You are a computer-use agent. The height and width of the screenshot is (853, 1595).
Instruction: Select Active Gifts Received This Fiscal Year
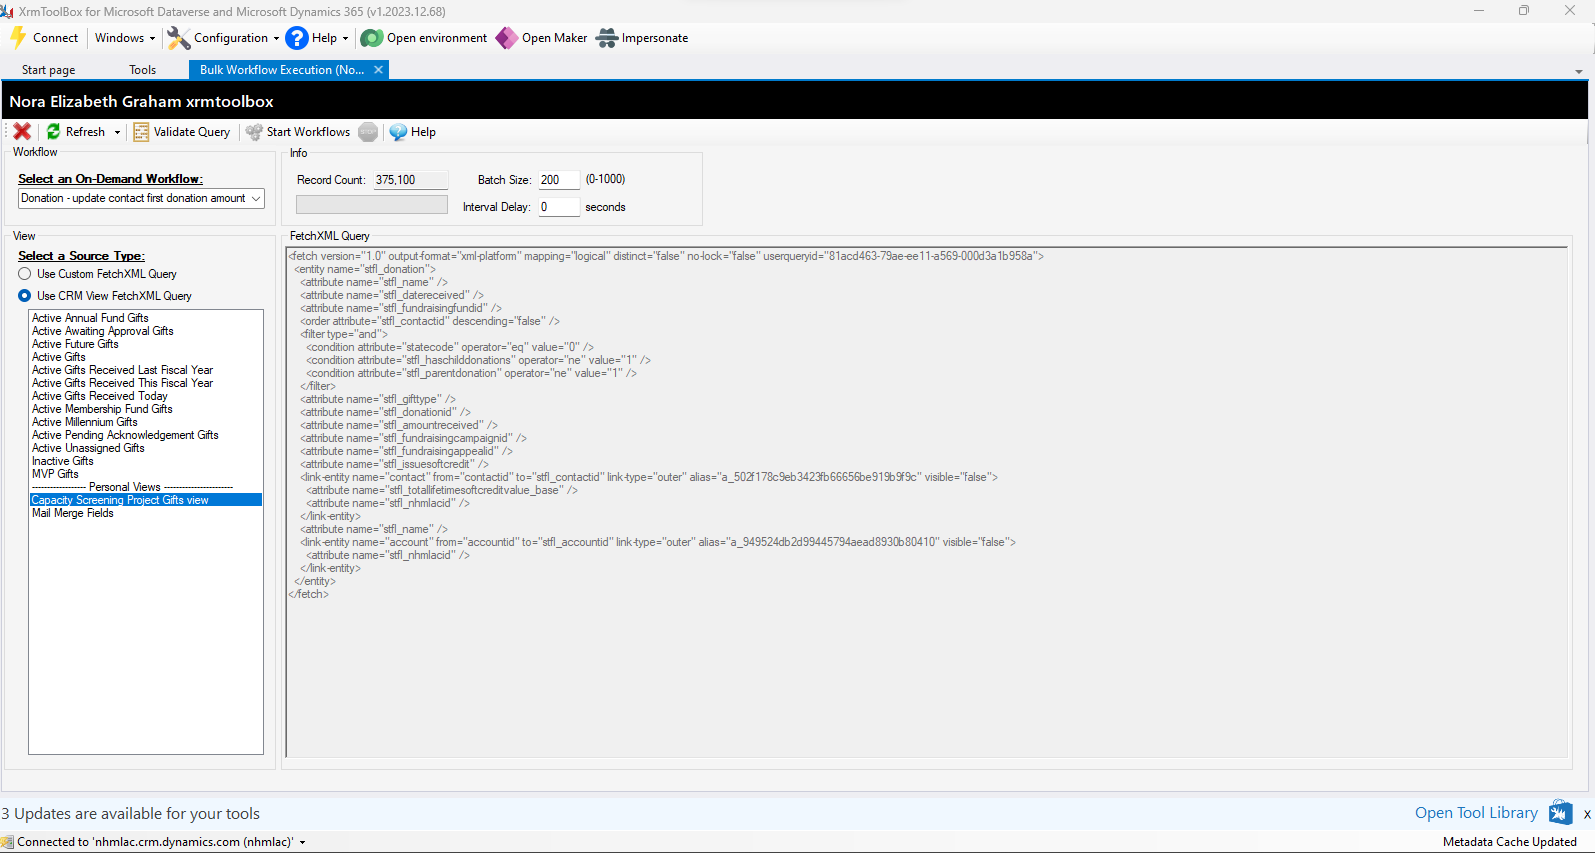[x=122, y=383]
